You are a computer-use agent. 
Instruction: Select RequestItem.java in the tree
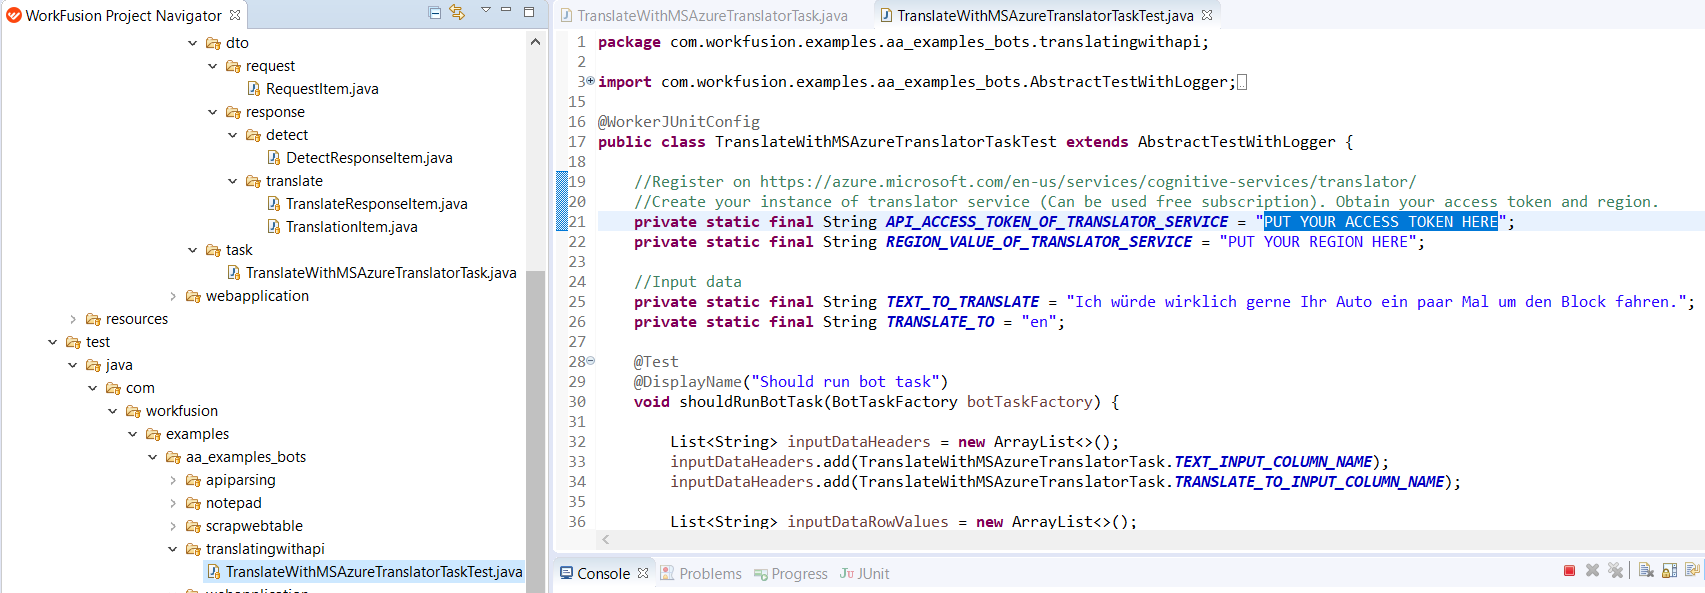[322, 89]
